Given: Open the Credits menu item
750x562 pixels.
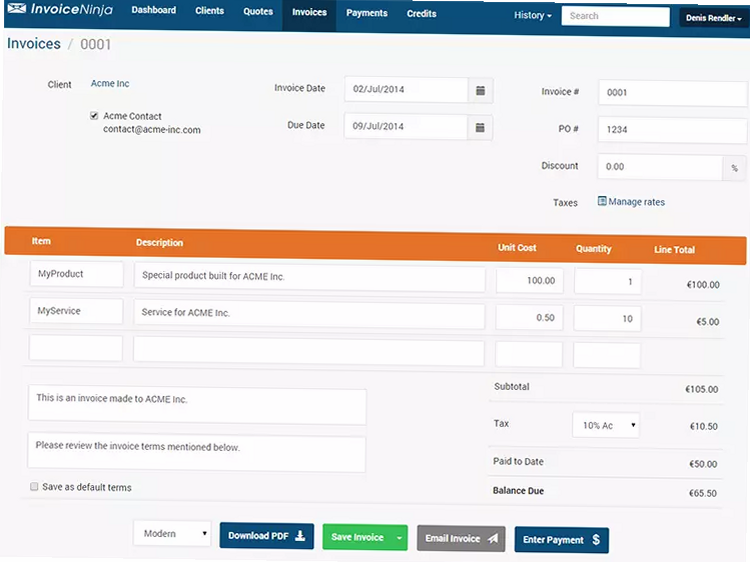Looking at the screenshot, I should (x=421, y=14).
